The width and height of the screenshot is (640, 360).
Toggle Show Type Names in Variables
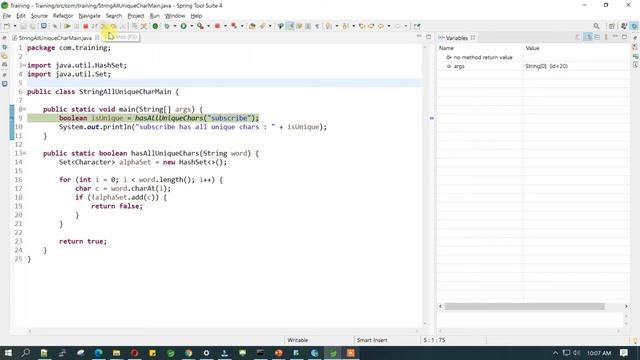pyautogui.click(x=578, y=37)
